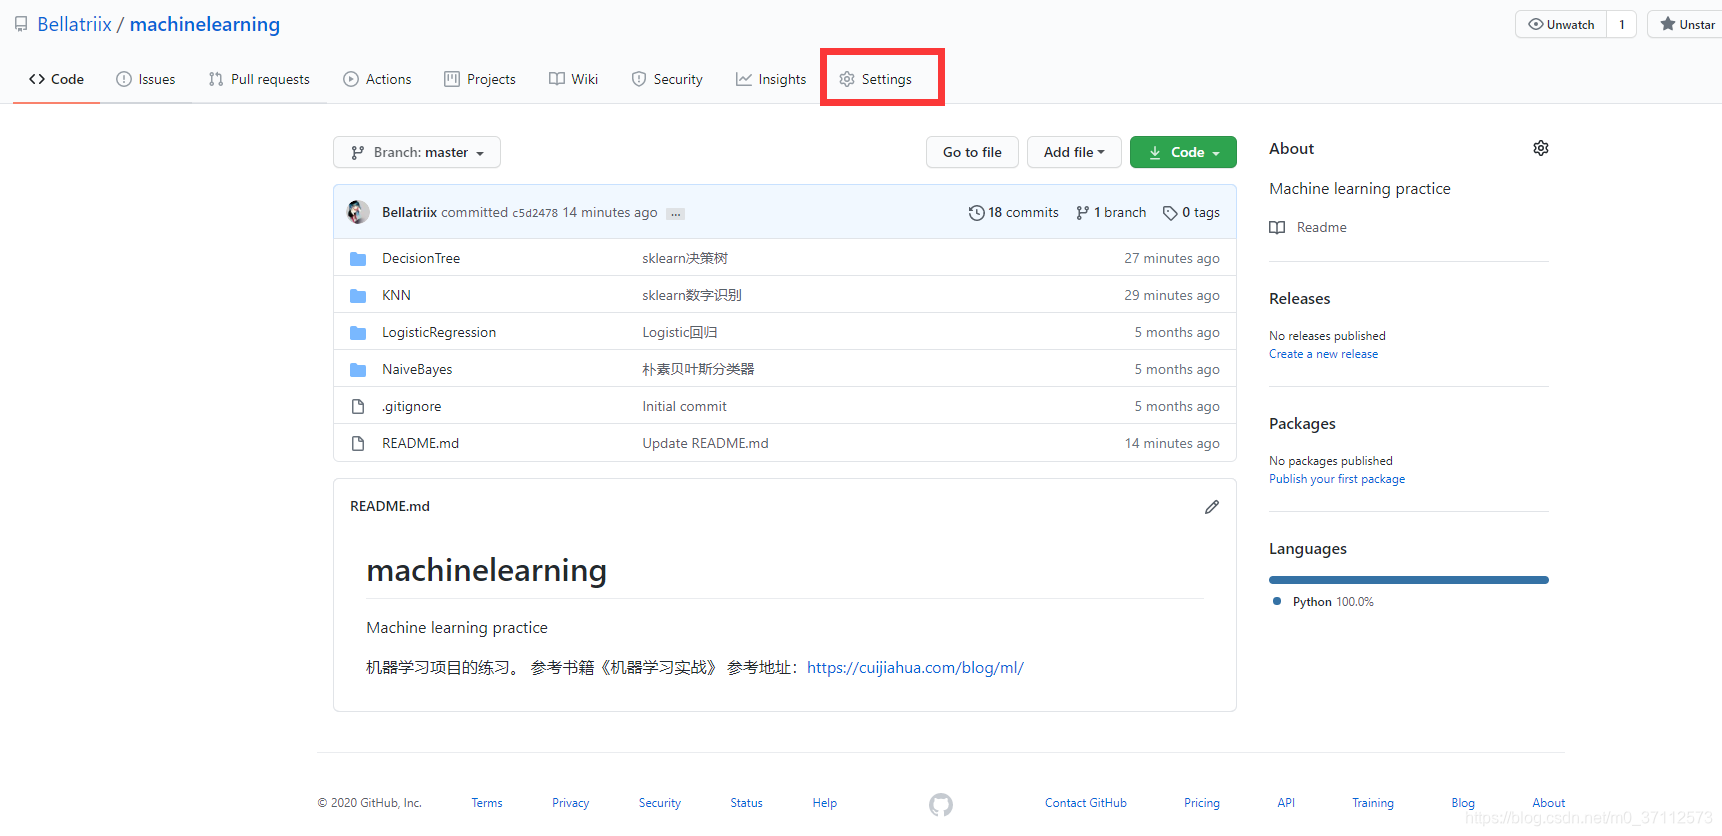The width and height of the screenshot is (1722, 836).
Task: Open the footer Status link
Action: (x=746, y=803)
